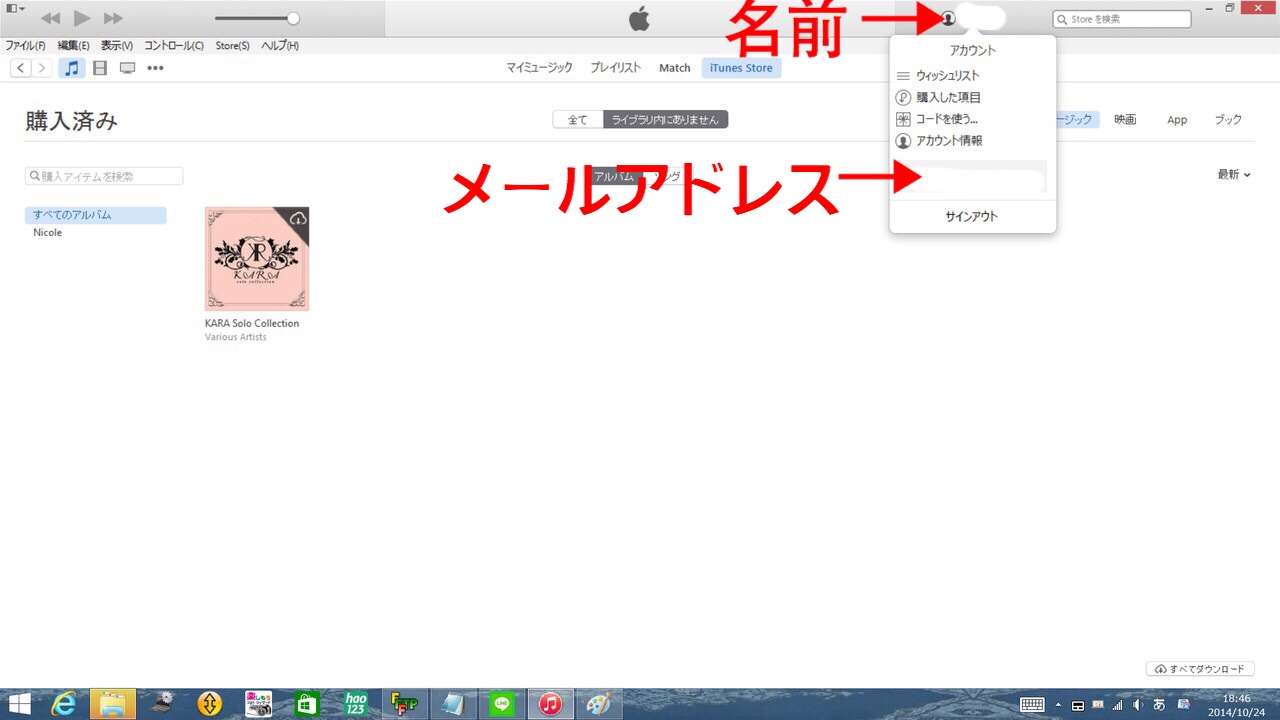This screenshot has width=1280, height=720.
Task: Open the コントロール(C) menu
Action: click(x=173, y=45)
